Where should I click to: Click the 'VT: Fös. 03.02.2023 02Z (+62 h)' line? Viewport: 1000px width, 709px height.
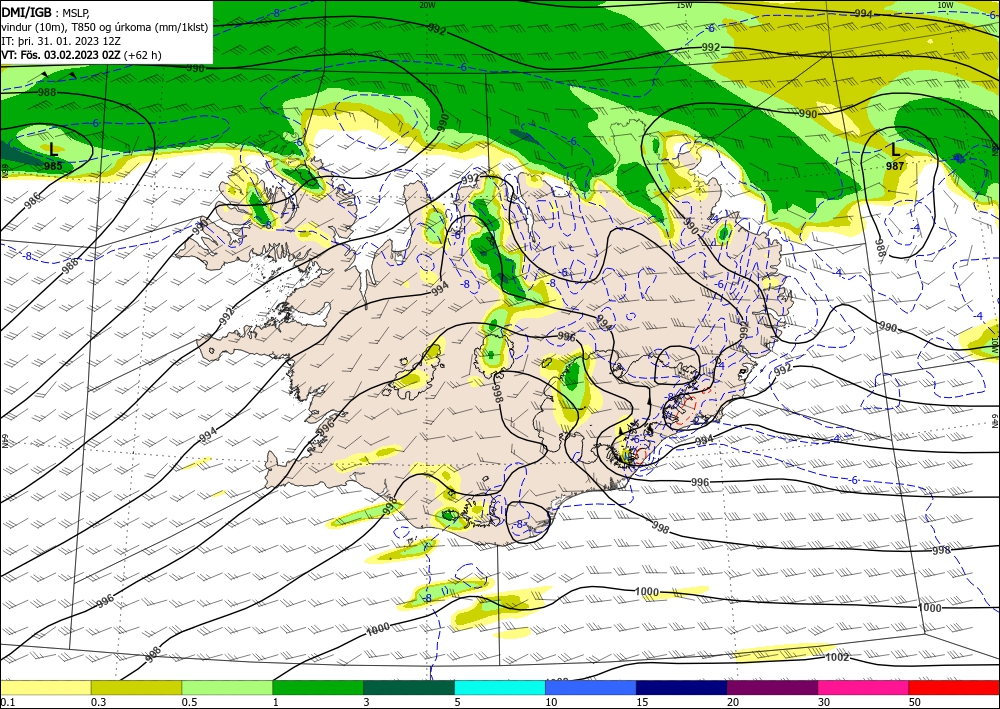(x=82, y=55)
